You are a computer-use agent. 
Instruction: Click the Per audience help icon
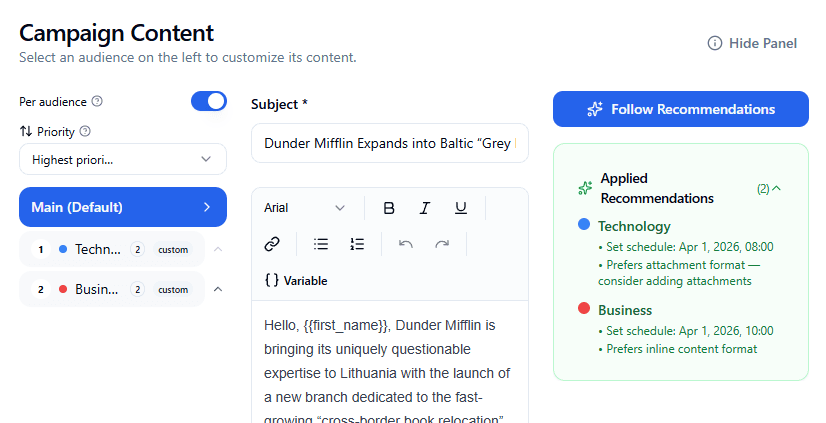(97, 101)
